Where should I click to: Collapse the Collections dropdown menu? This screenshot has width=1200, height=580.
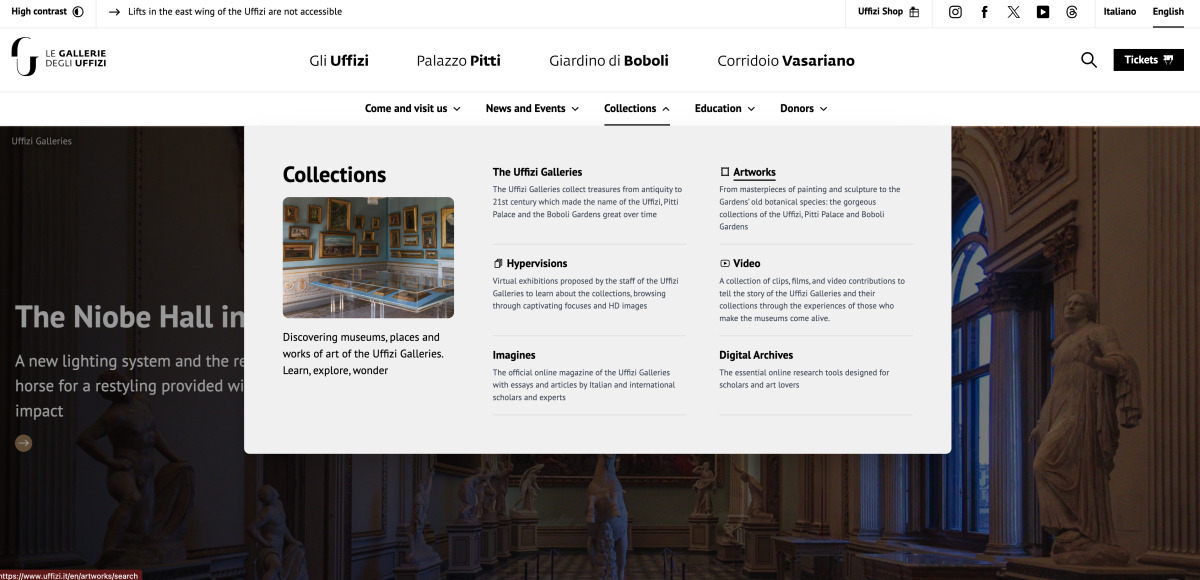pyautogui.click(x=637, y=108)
